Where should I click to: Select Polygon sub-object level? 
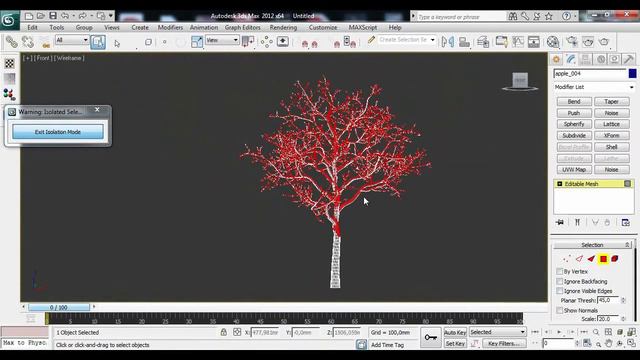click(603, 259)
